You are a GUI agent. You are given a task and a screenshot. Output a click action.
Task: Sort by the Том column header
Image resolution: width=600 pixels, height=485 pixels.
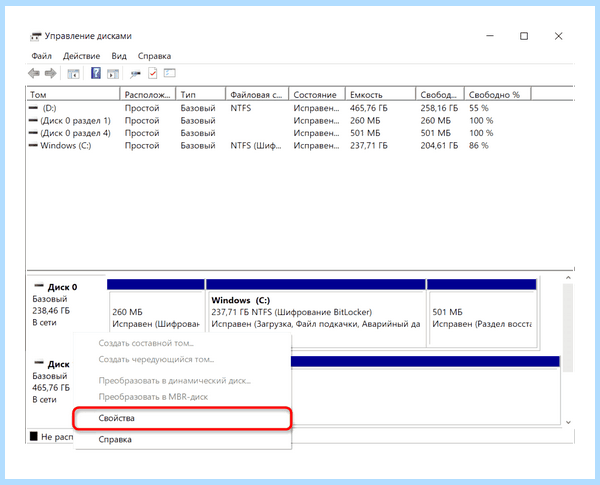click(73, 94)
